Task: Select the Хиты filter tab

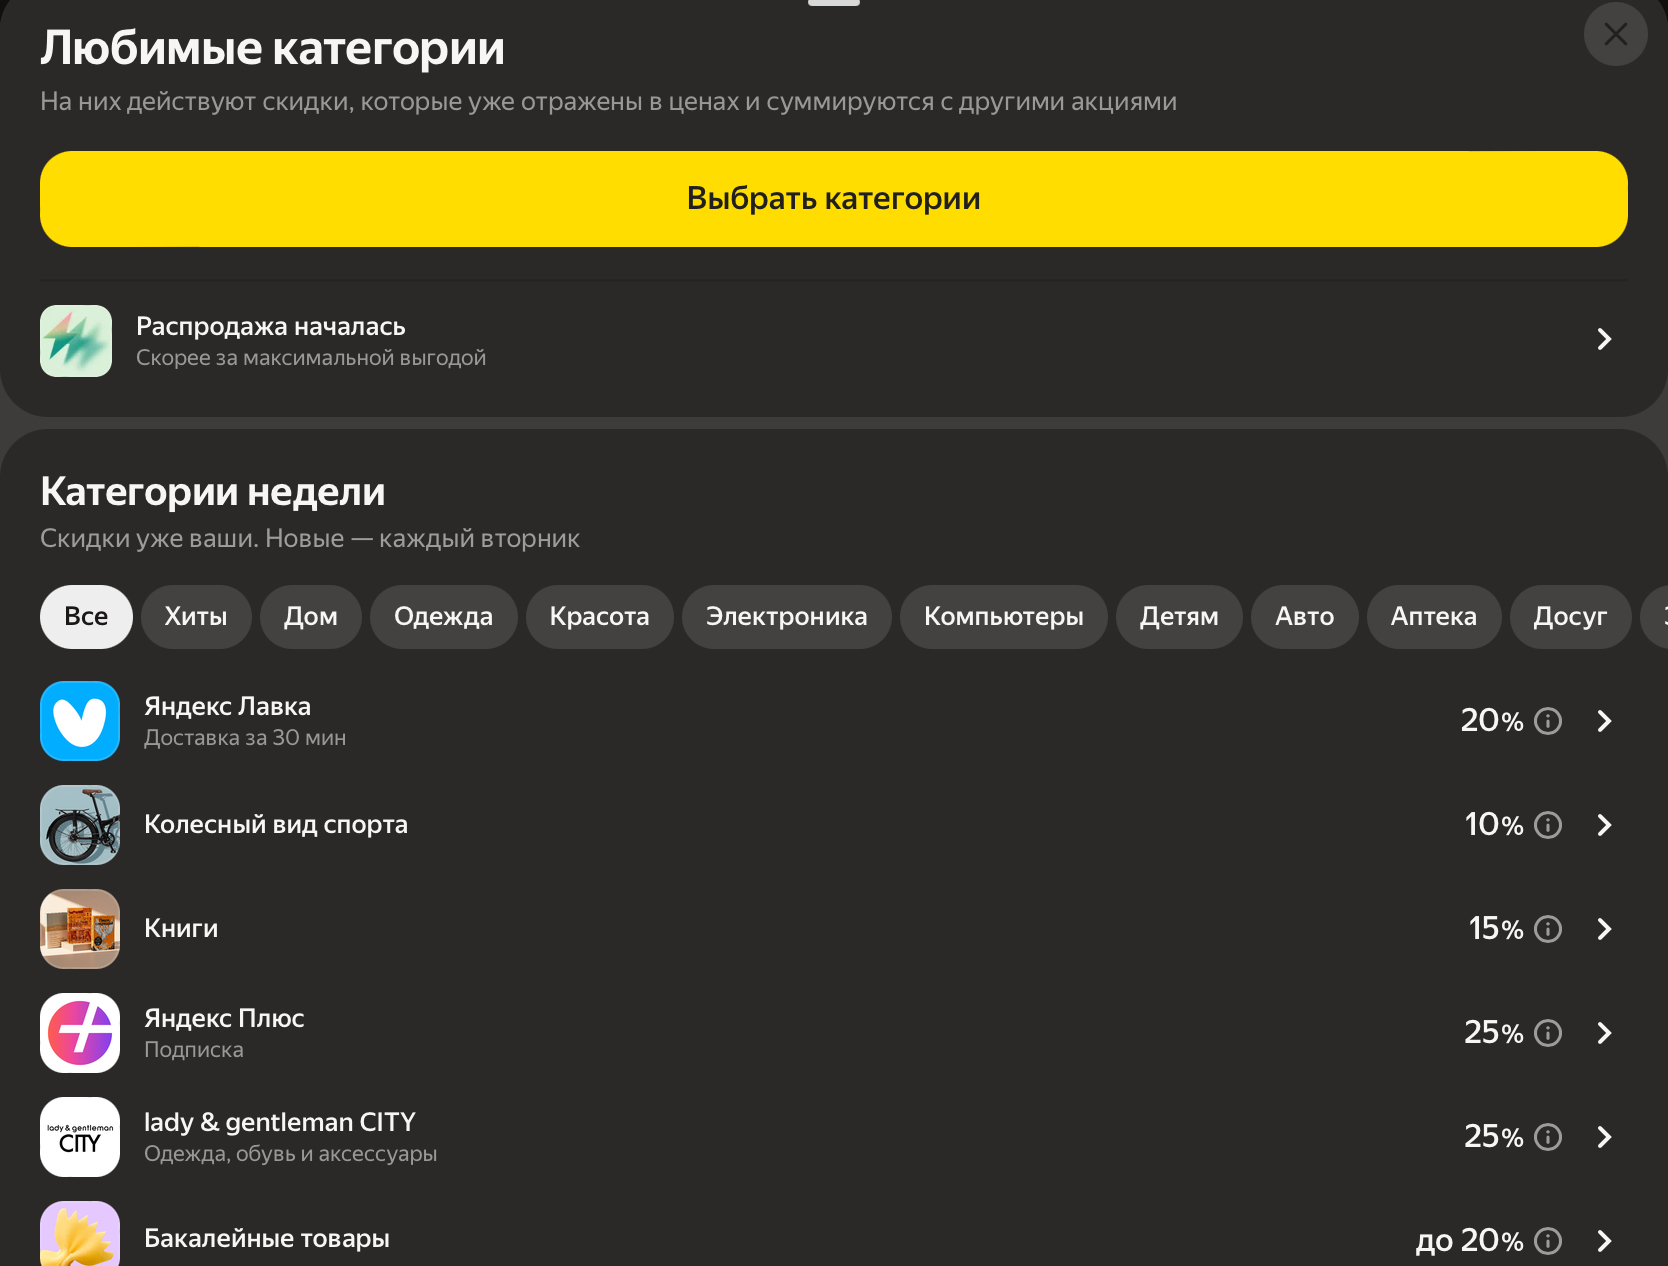Action: click(196, 617)
